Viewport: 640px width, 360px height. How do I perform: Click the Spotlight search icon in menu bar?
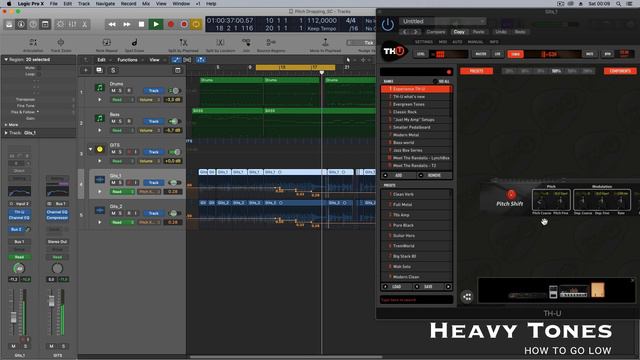(619, 4)
